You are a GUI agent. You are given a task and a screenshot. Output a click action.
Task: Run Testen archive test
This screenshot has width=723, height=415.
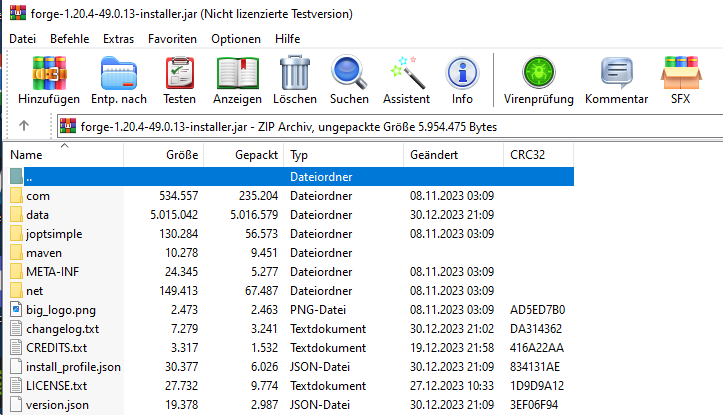pyautogui.click(x=179, y=73)
